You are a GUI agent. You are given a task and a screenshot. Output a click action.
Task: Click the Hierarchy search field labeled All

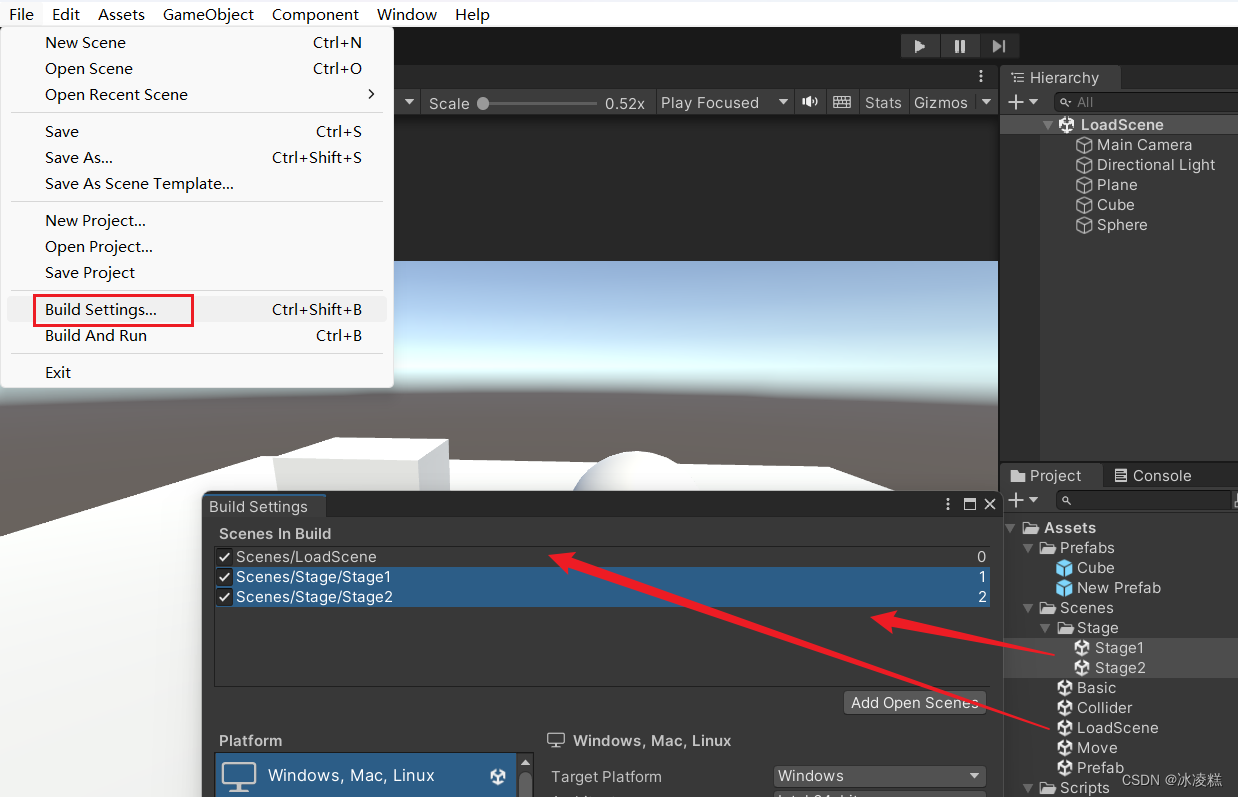point(1150,101)
